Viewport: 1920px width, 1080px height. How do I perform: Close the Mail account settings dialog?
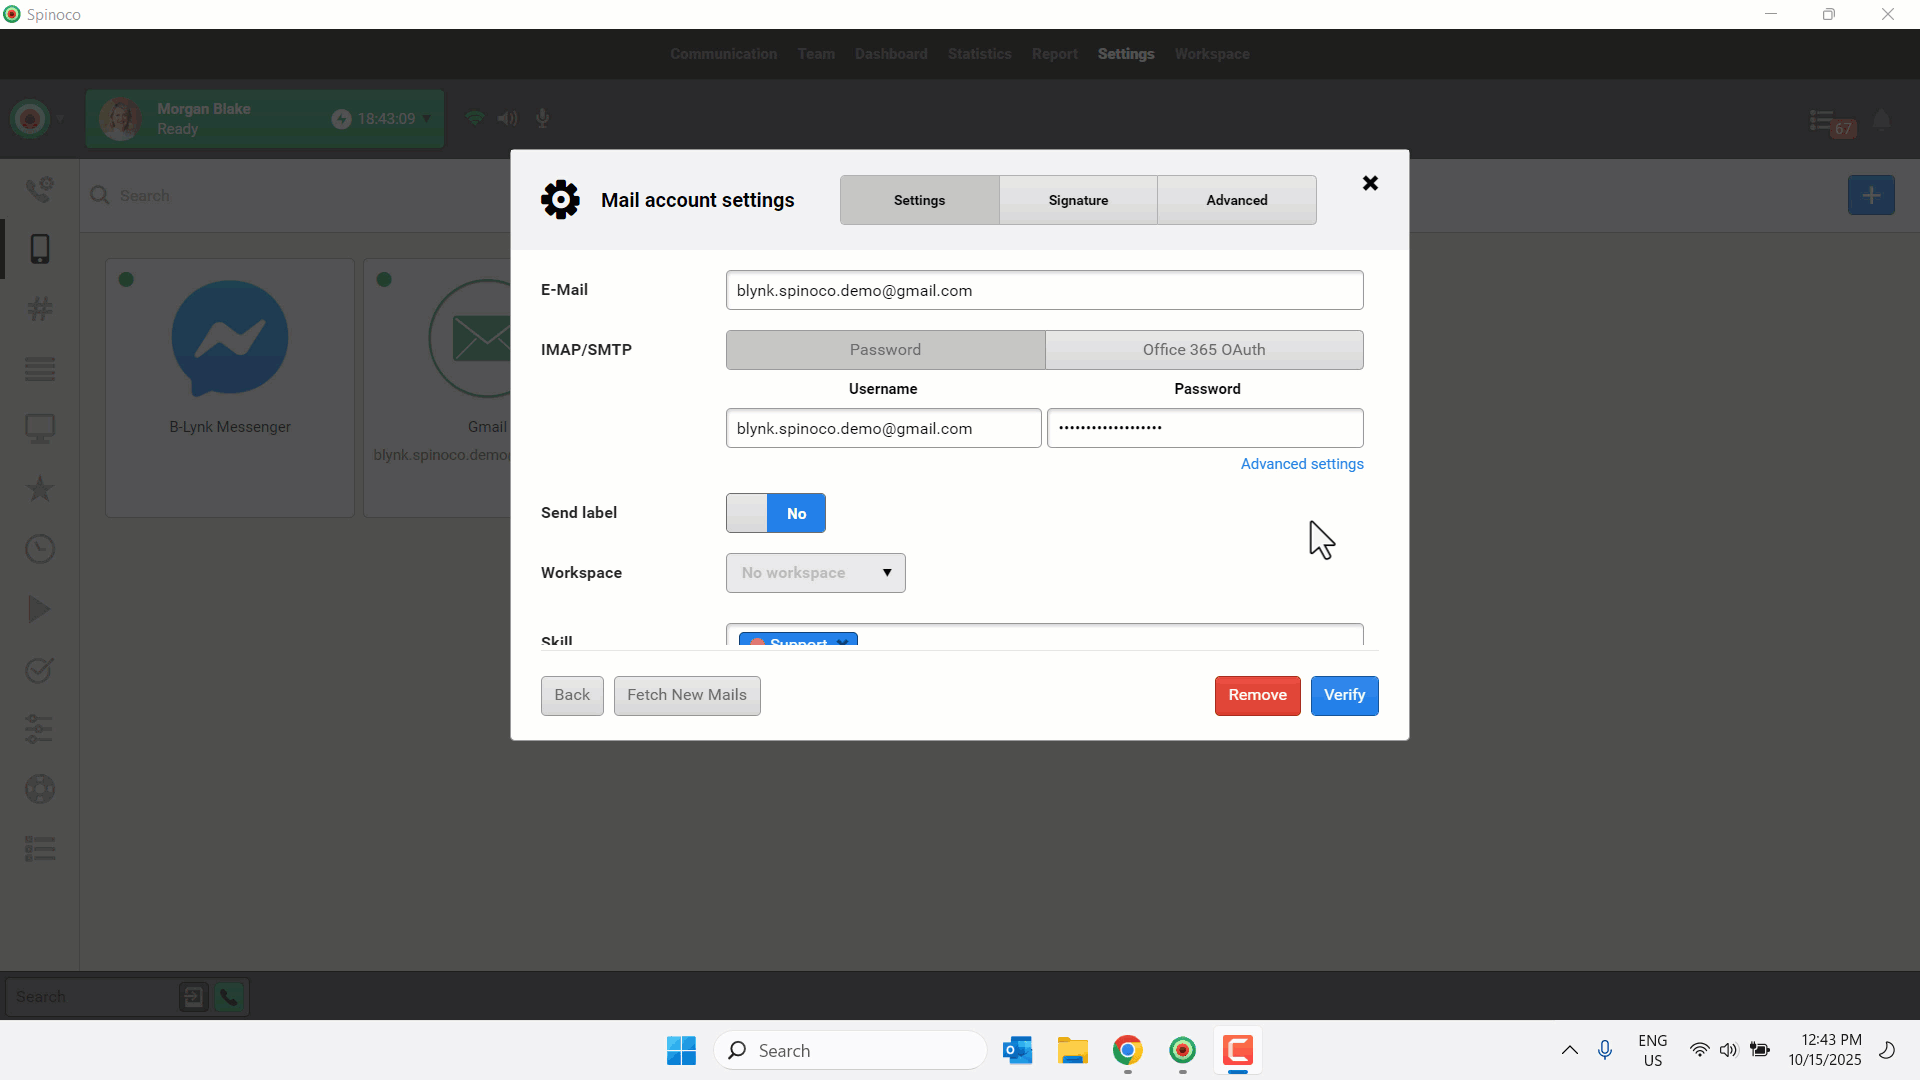point(1370,183)
